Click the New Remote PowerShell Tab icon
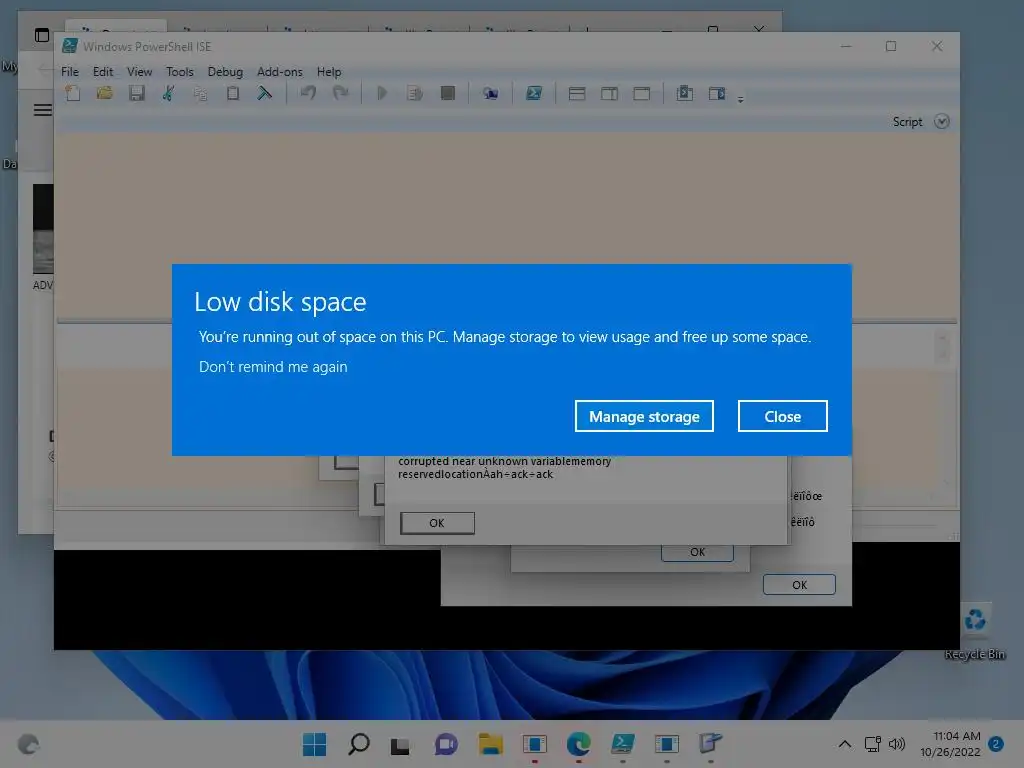The image size is (1024, 768). click(x=490, y=93)
